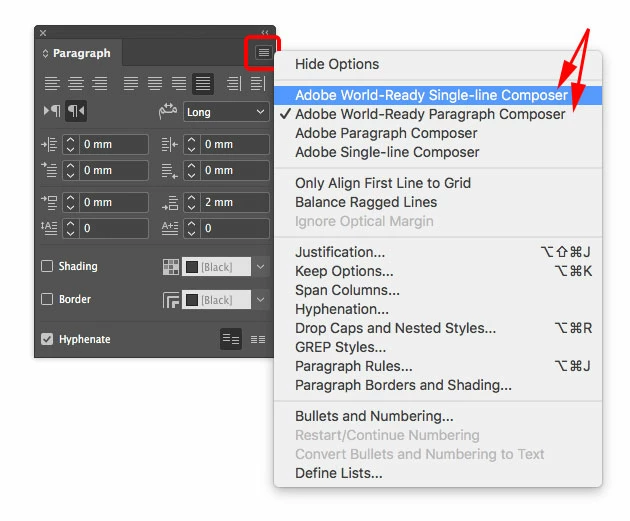Screen dimensions: 630x521
Task: Choose Hide Options from menu
Action: [438, 64]
